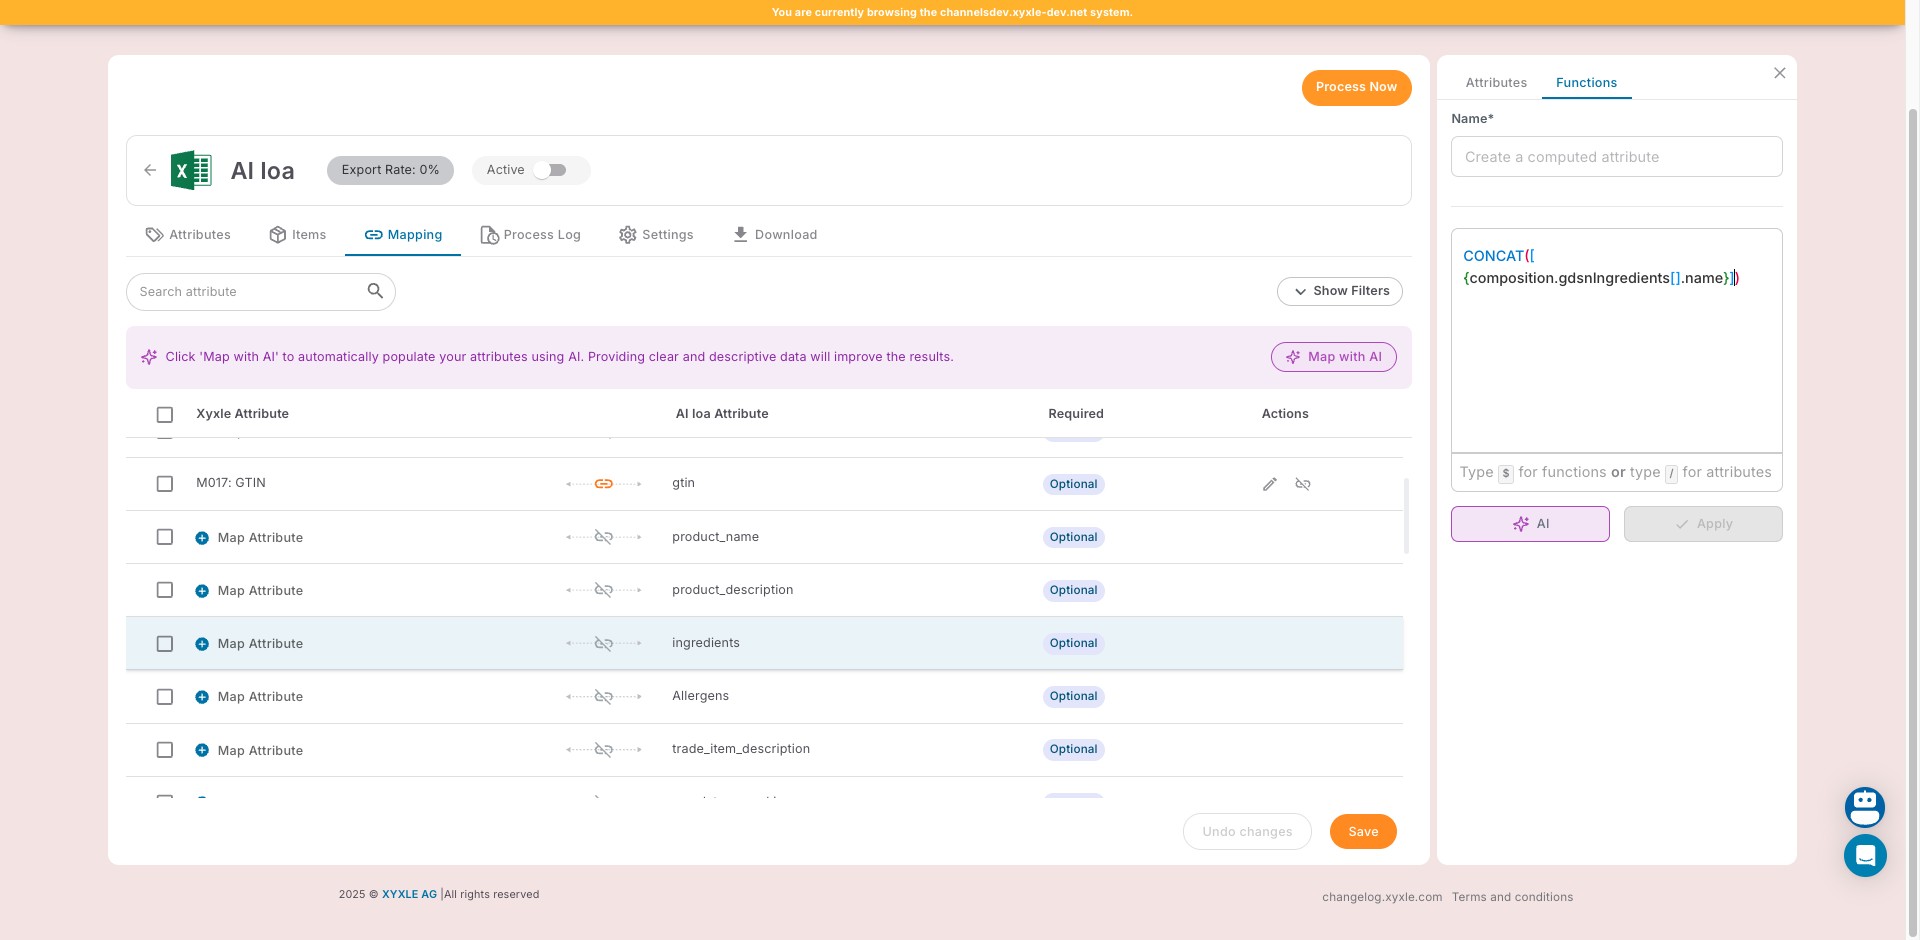Edit the GTIN mapping with the pencil icon
The image size is (1920, 940).
(x=1269, y=484)
